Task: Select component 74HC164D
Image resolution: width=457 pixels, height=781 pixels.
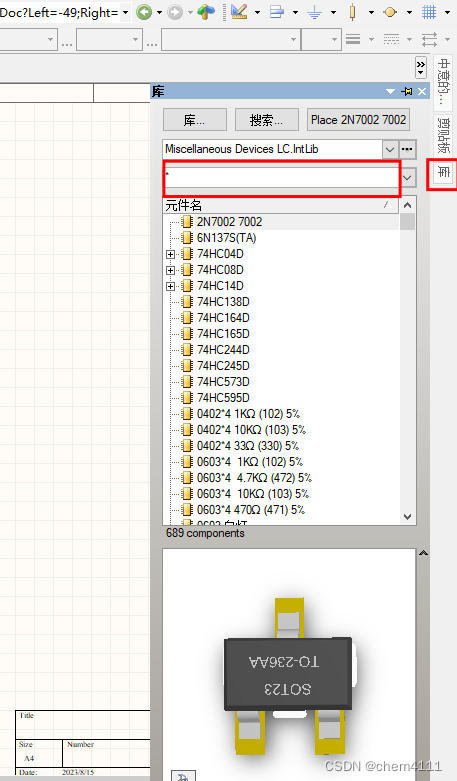Action: pyautogui.click(x=223, y=318)
